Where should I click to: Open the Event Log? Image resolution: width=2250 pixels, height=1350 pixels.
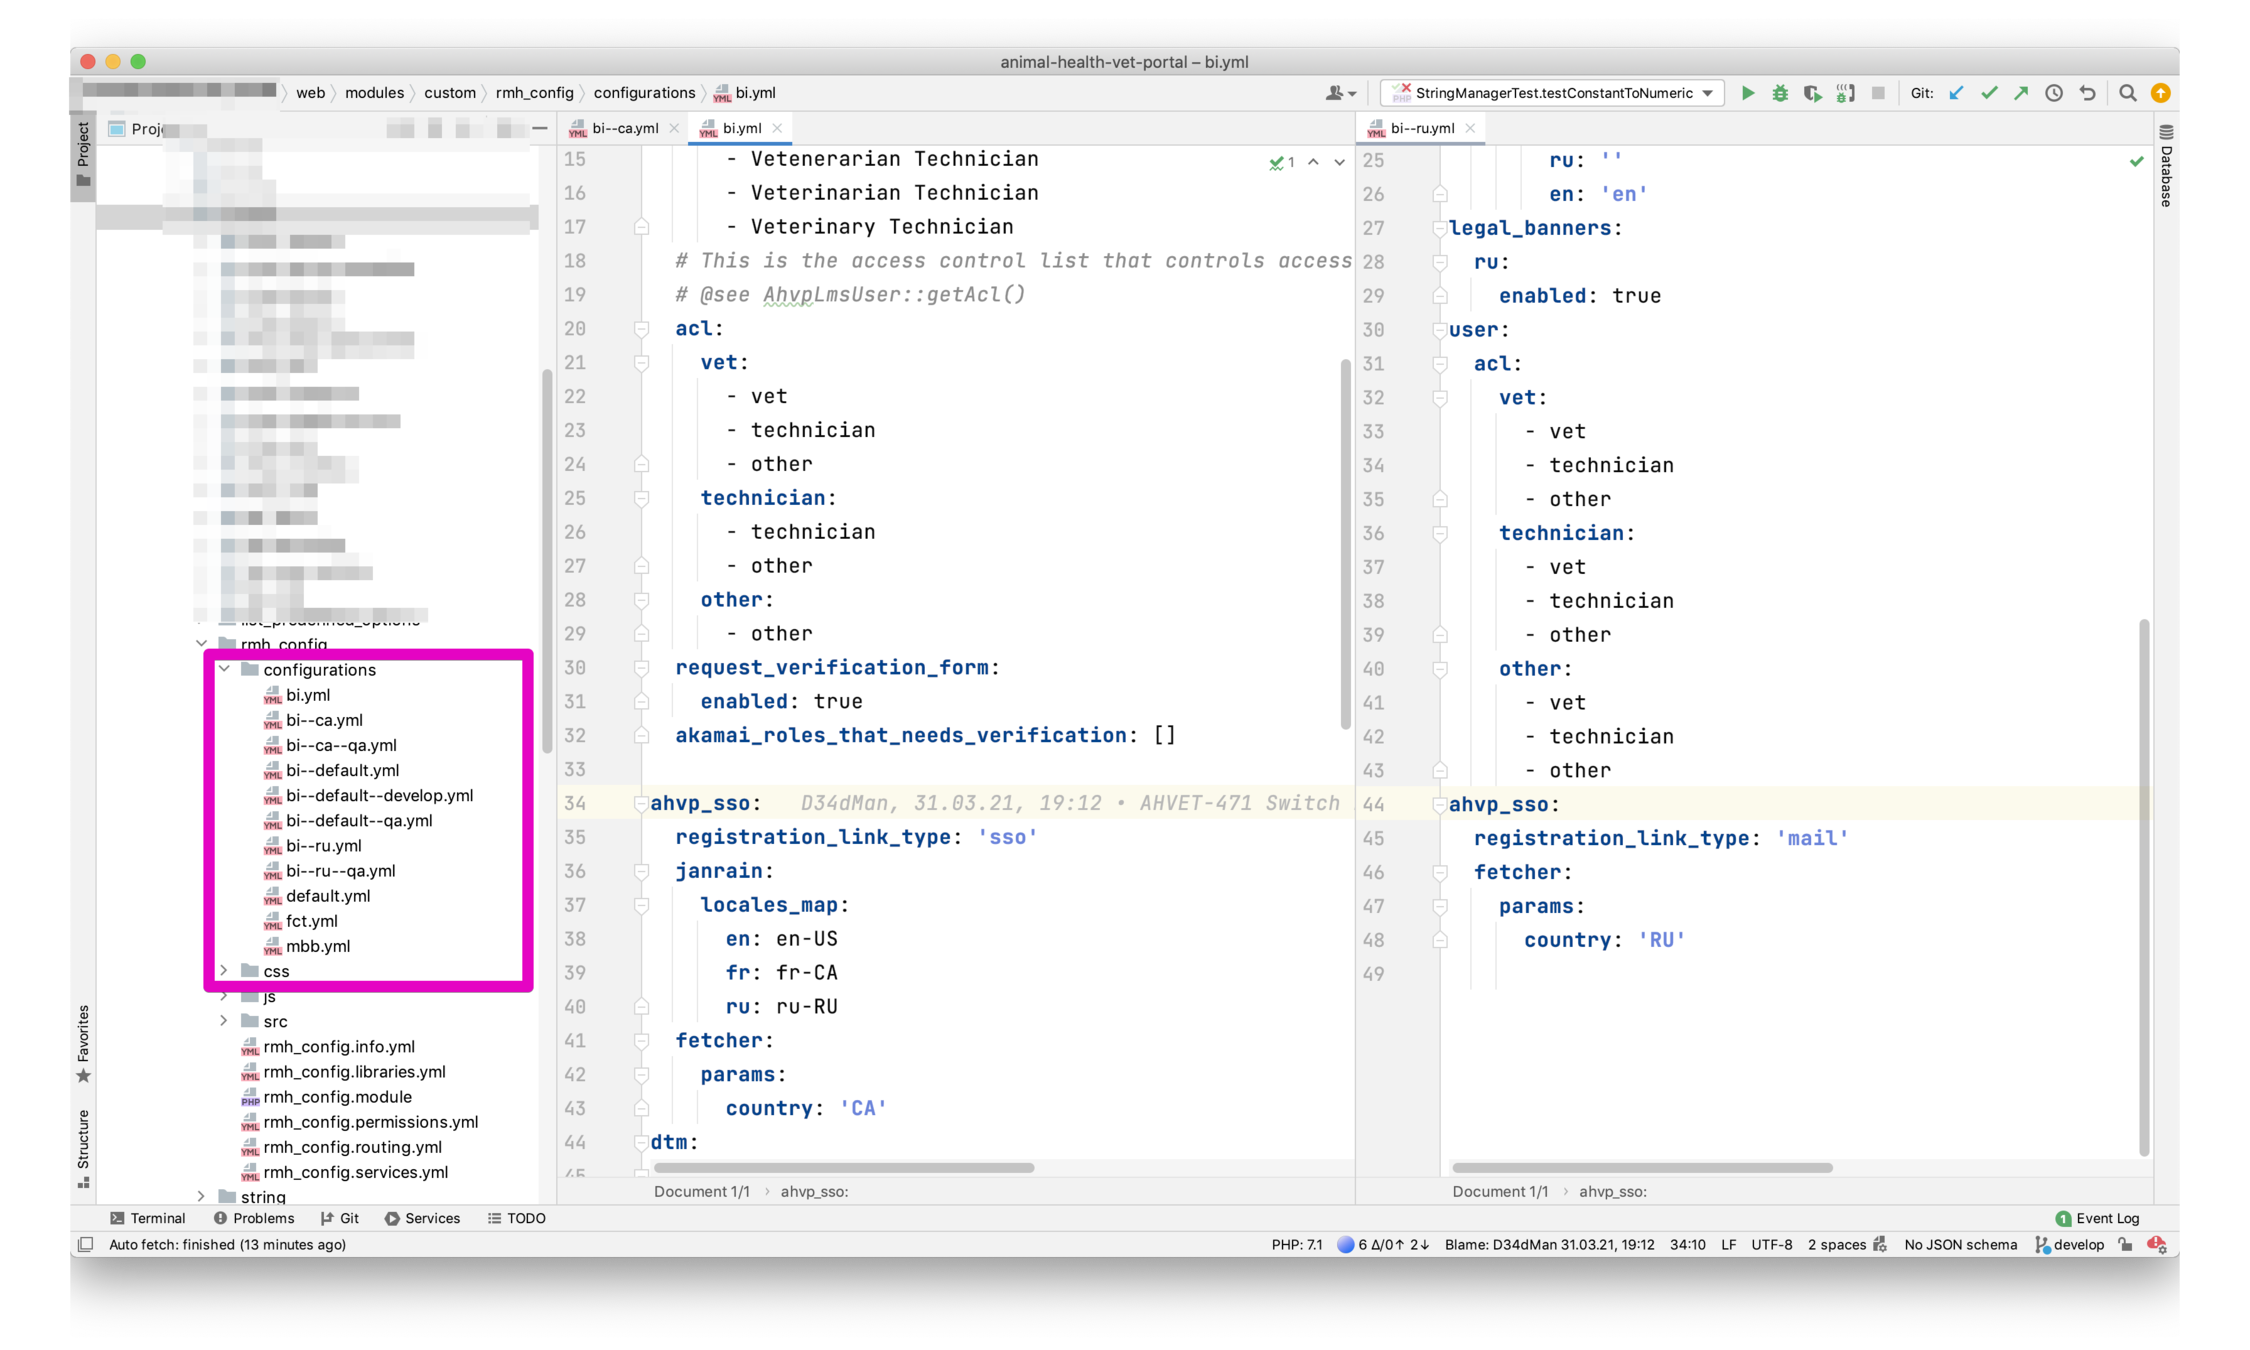(x=2097, y=1218)
